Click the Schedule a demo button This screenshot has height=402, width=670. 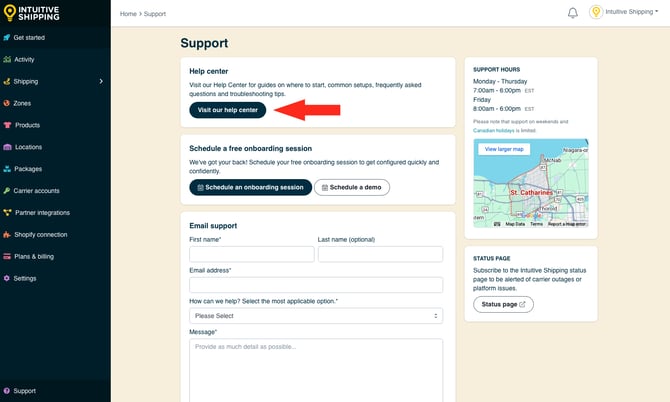click(352, 187)
